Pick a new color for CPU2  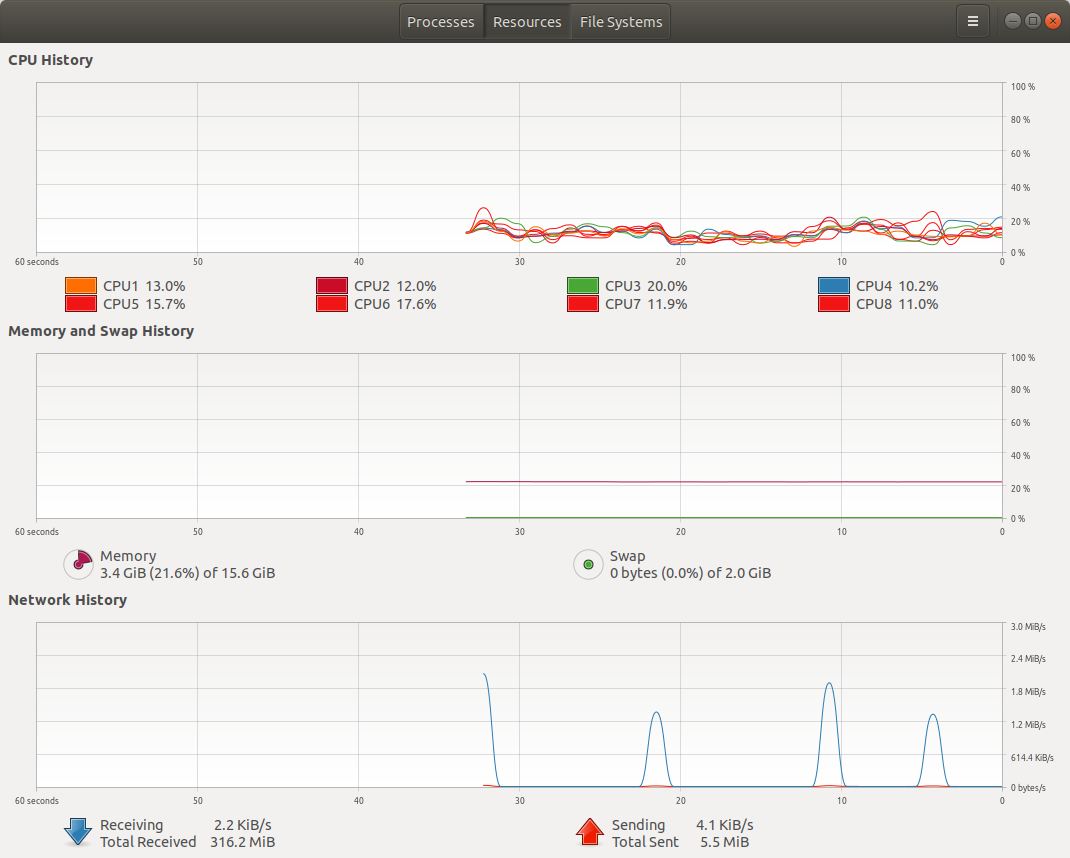click(x=332, y=285)
